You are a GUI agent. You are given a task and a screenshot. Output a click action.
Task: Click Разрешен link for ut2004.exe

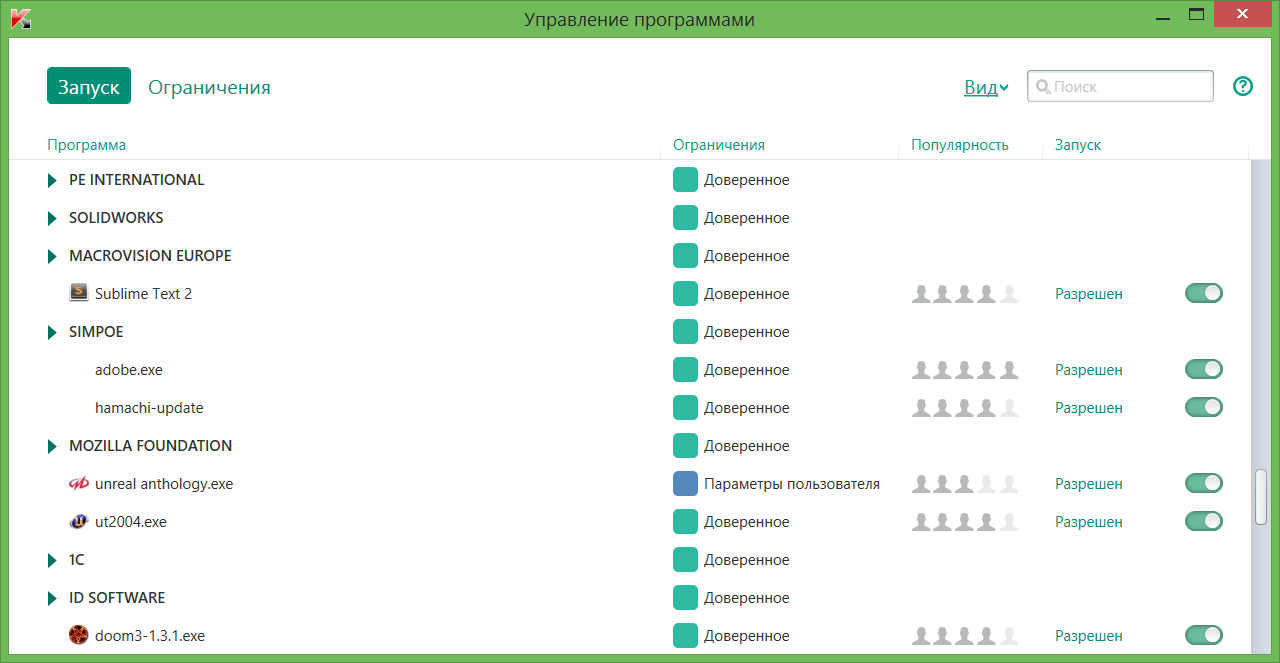[x=1089, y=522]
